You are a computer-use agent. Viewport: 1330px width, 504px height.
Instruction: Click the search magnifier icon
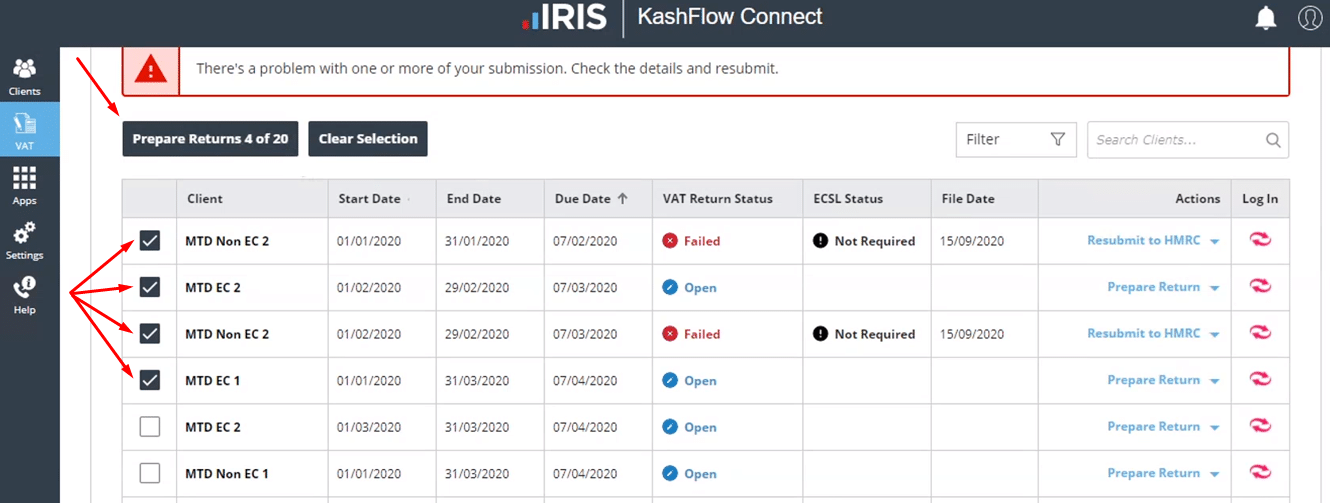pyautogui.click(x=1273, y=140)
